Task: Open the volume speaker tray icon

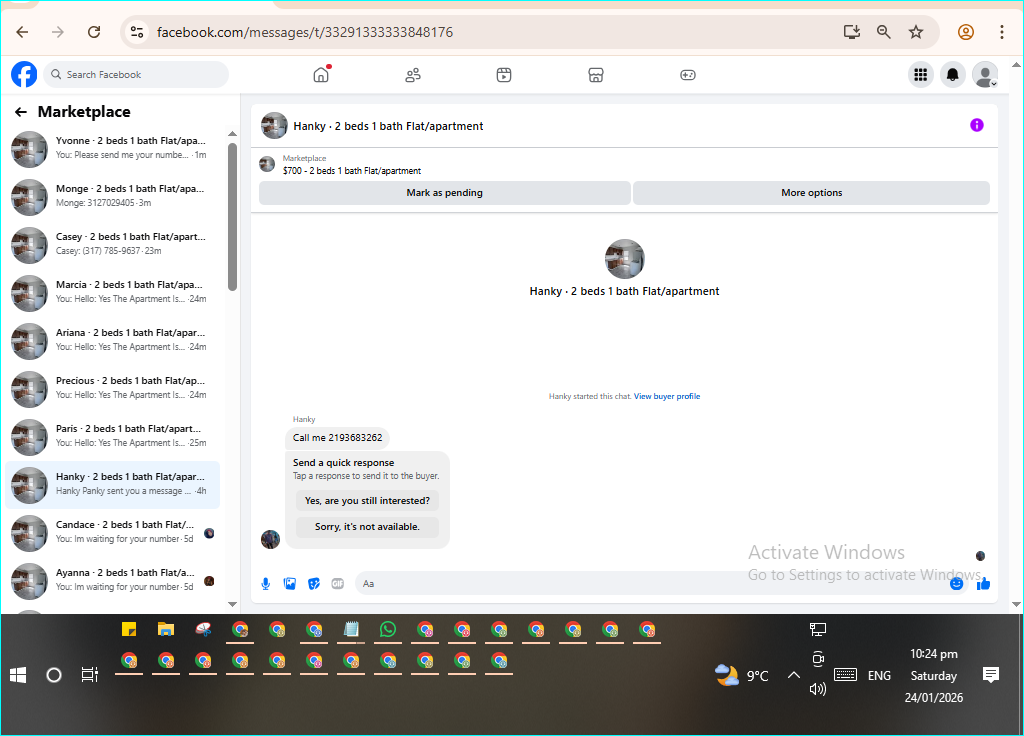Action: click(818, 689)
